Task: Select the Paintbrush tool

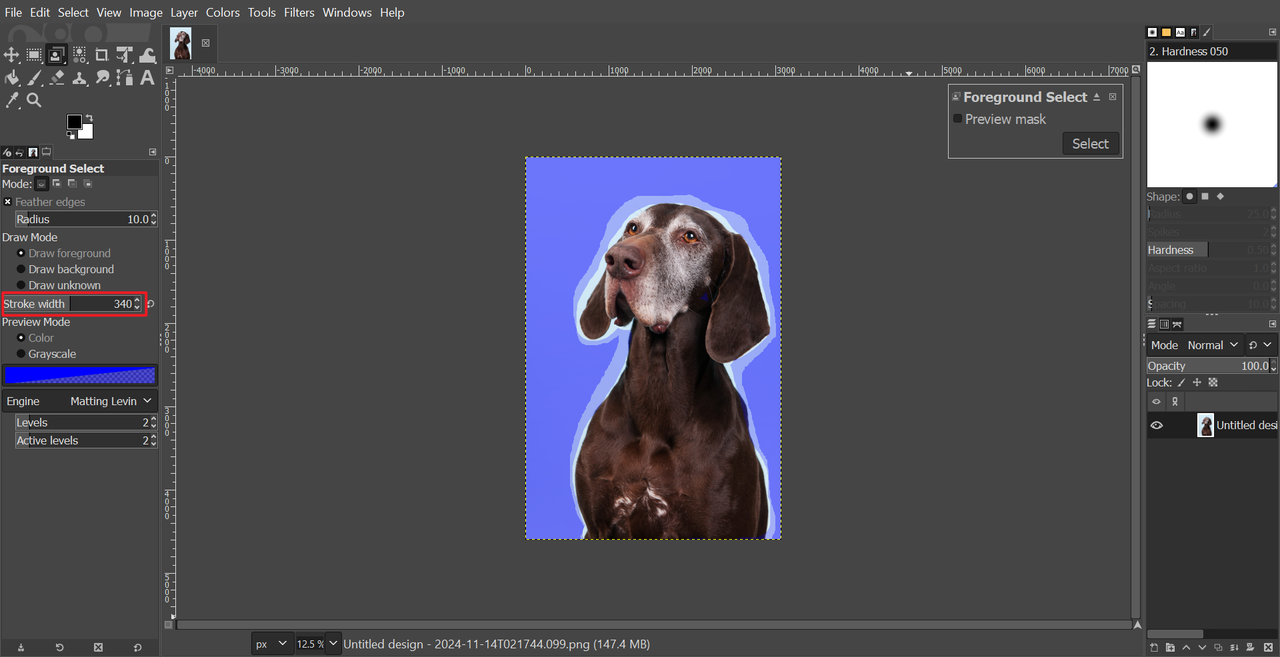Action: (x=34, y=78)
